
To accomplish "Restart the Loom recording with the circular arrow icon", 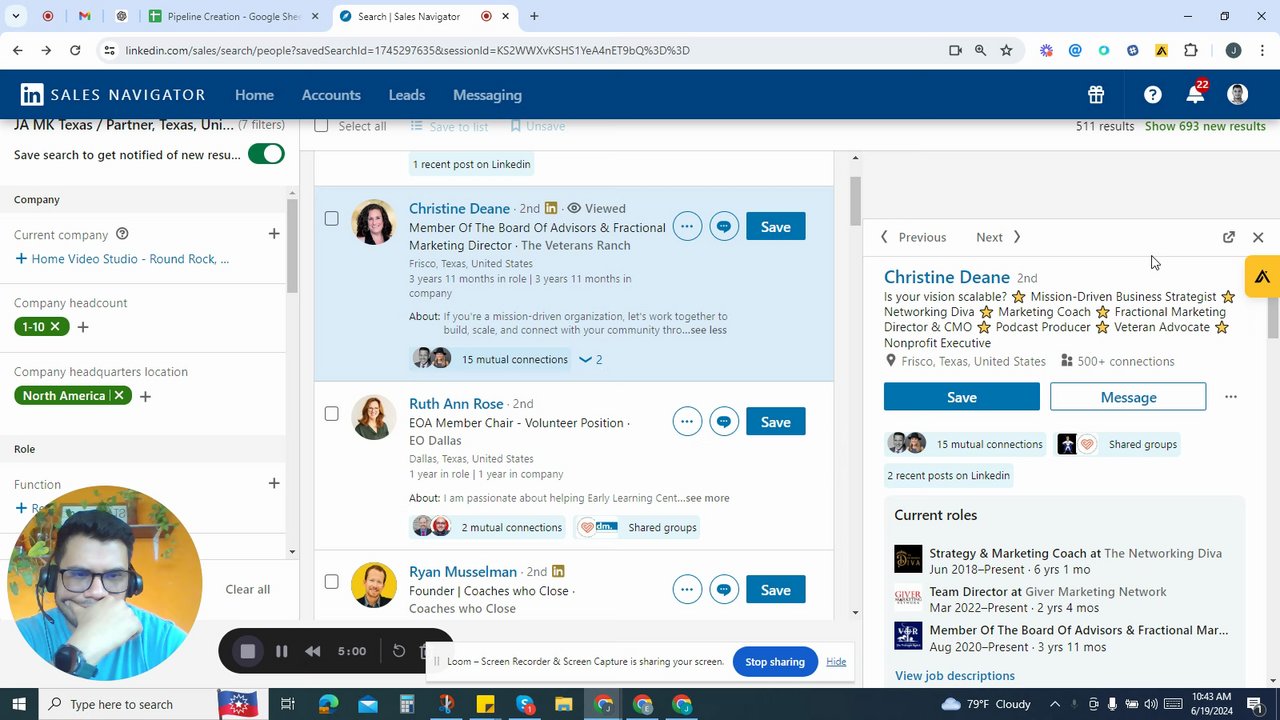I will tap(399, 651).
